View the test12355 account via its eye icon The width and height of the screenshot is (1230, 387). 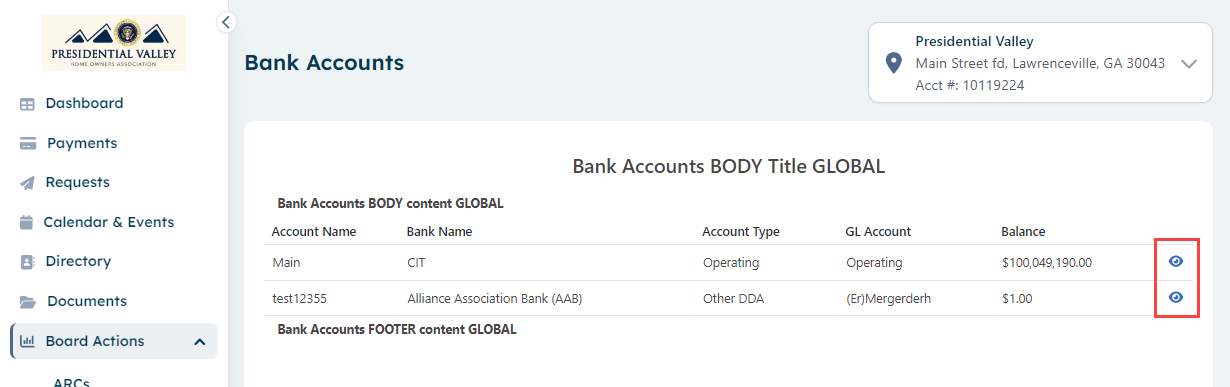point(1176,297)
